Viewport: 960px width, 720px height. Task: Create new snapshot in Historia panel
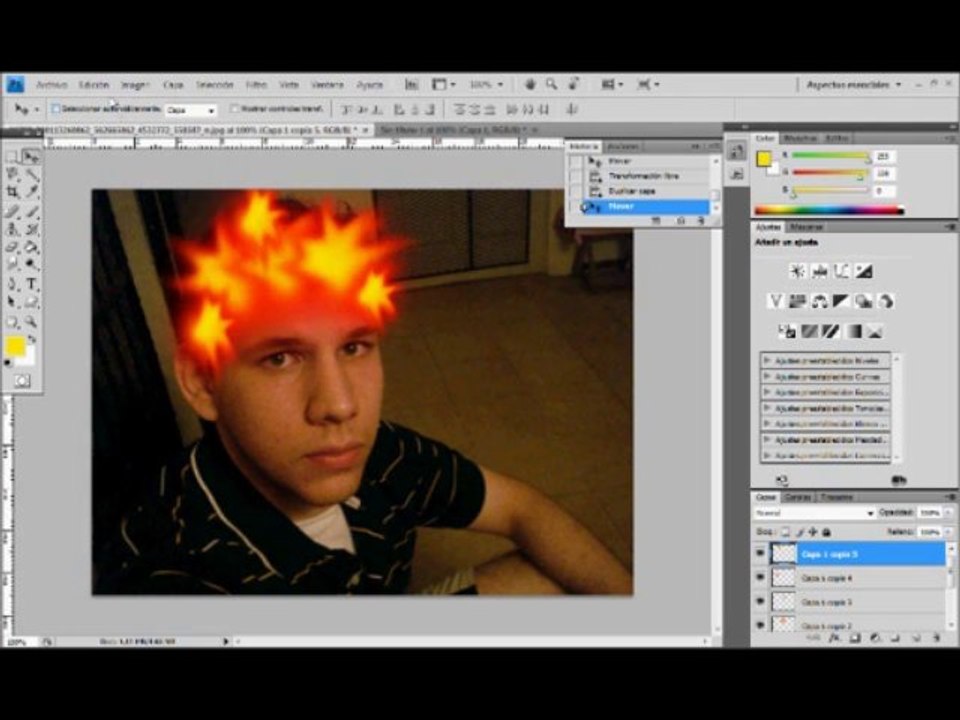pos(680,220)
